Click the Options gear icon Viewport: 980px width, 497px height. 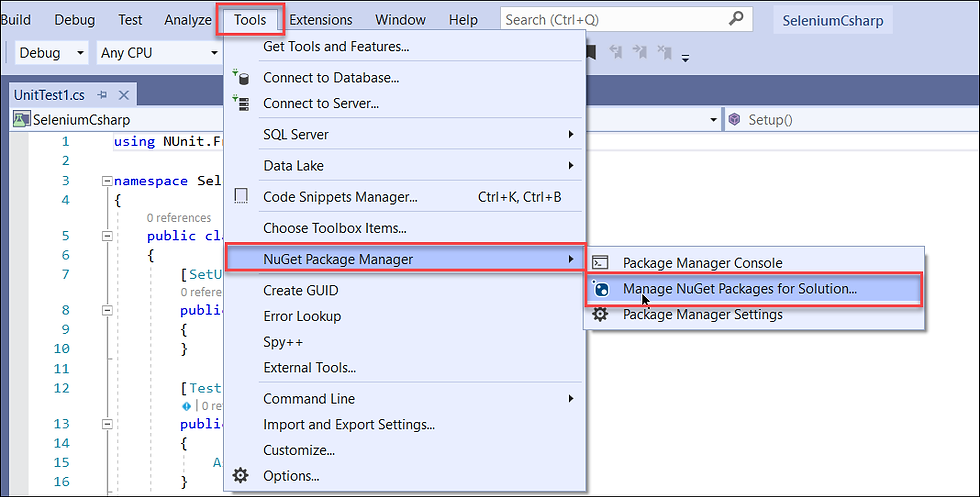click(241, 476)
